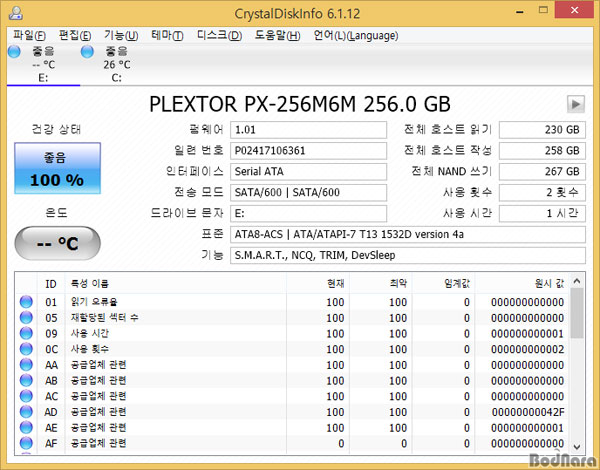Screen dimensions: 600x470
Task: Click the drive letter field E:
Action: (x=308, y=213)
